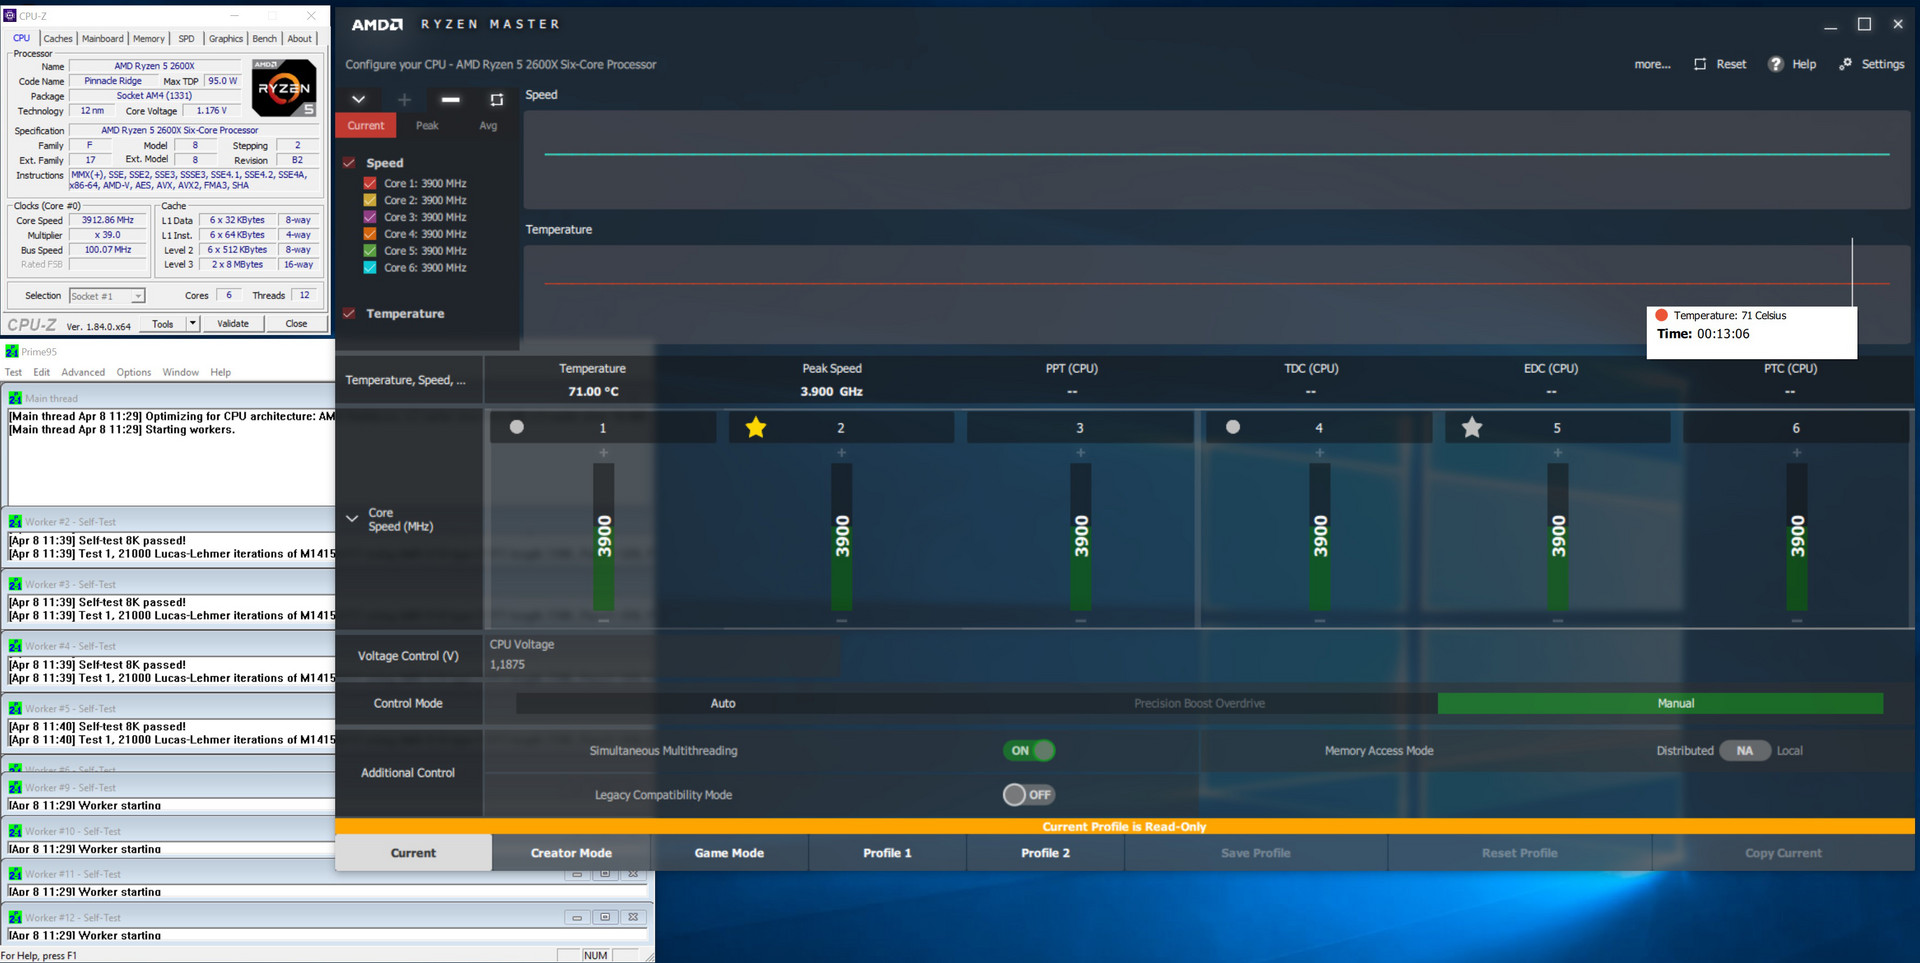Click the gray star on core 5

click(1472, 428)
